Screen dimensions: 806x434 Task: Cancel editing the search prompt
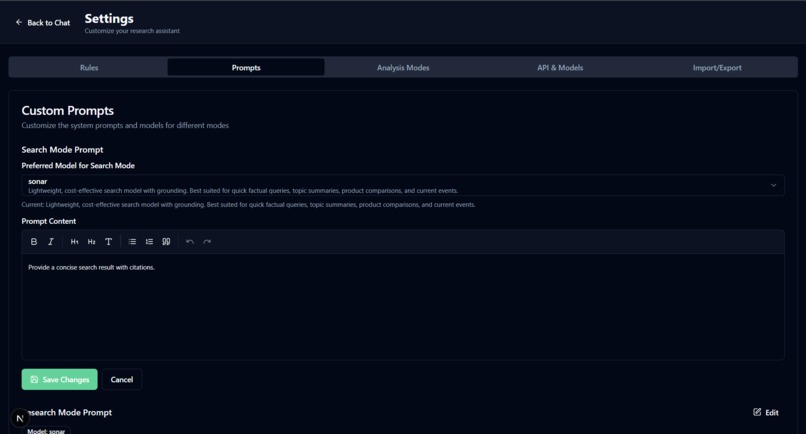pos(122,379)
